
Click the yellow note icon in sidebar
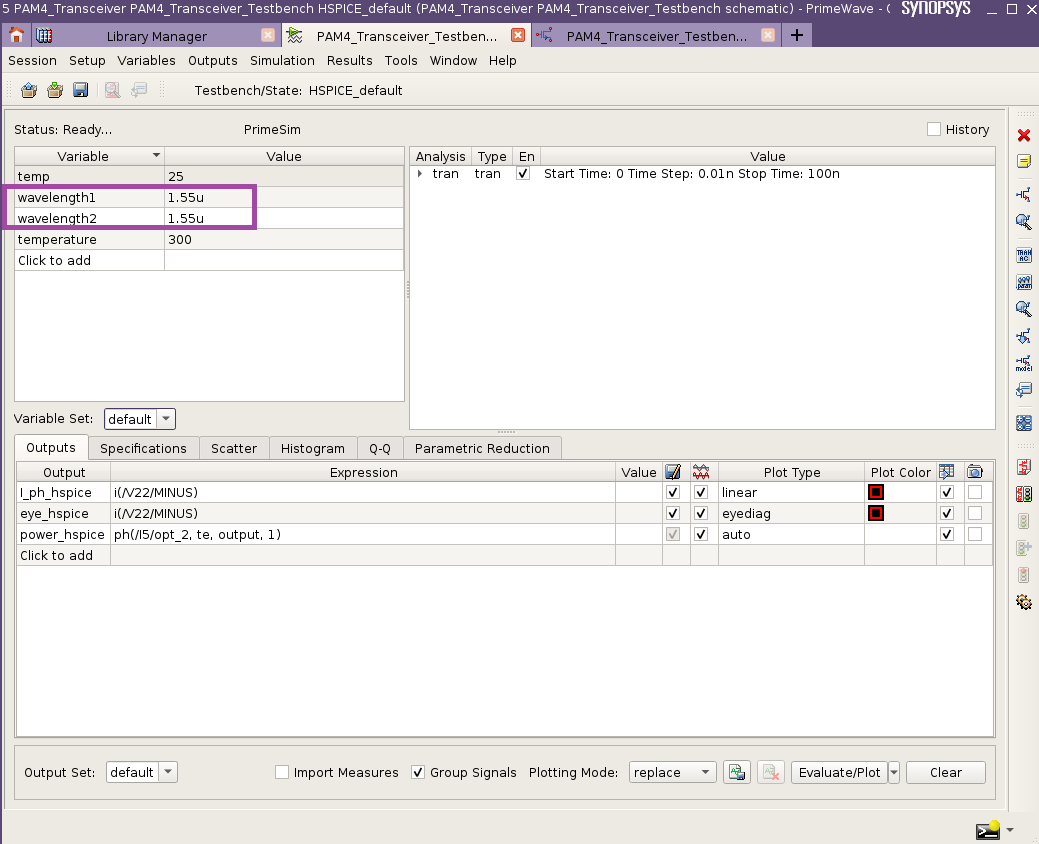pyautogui.click(x=1024, y=162)
